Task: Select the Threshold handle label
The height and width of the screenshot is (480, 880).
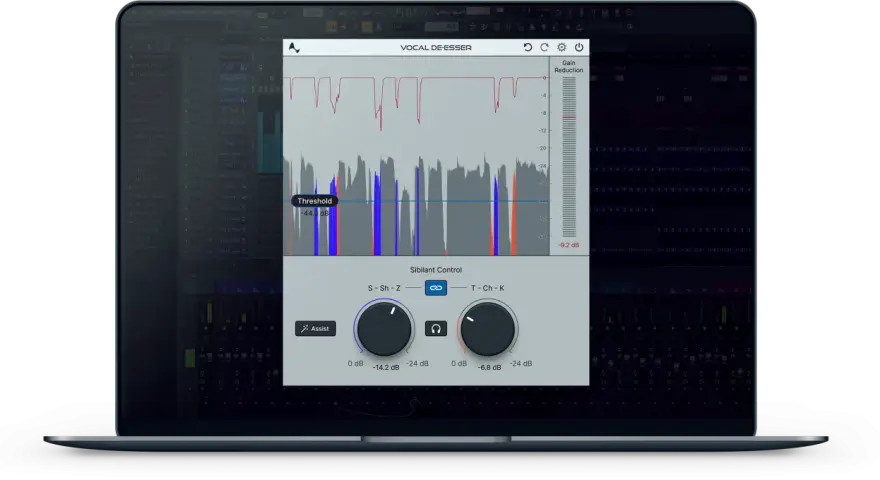Action: 314,201
